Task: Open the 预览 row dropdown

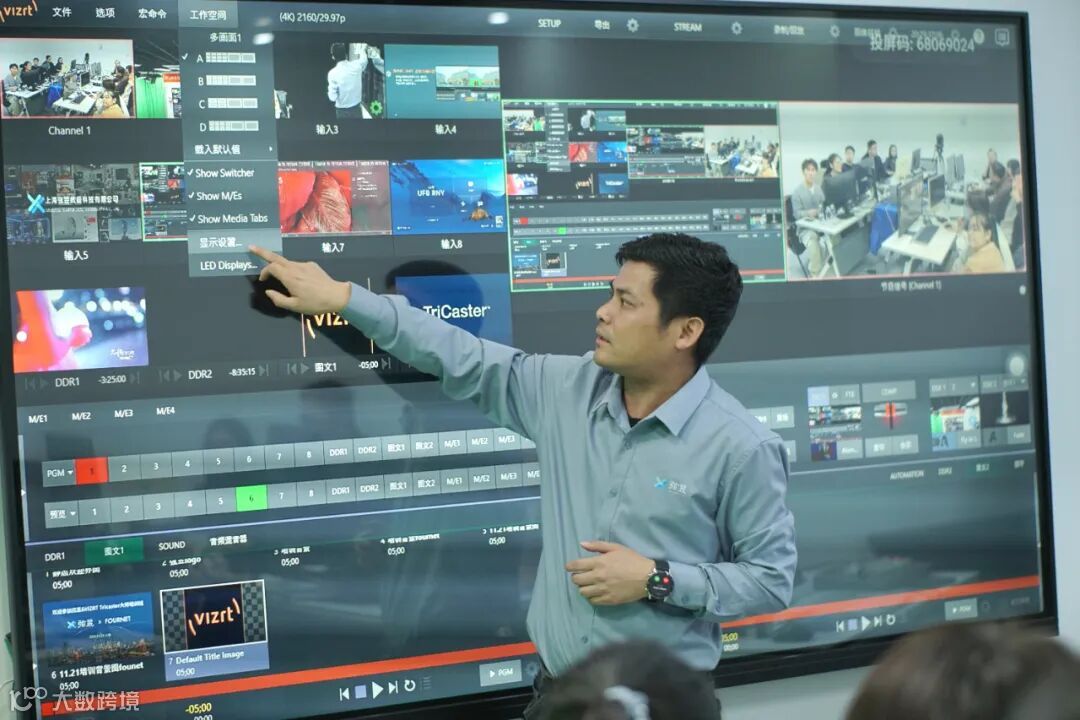Action: [61, 513]
